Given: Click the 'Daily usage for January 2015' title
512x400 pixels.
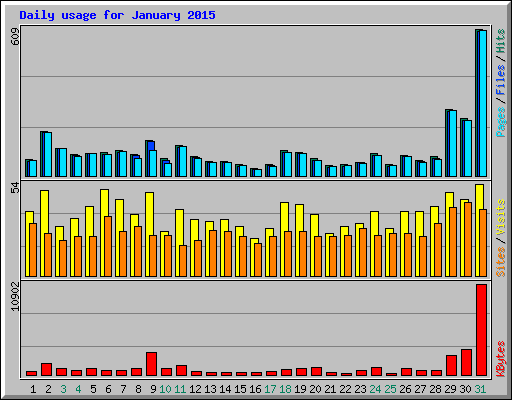Looking at the screenshot, I should (117, 15).
